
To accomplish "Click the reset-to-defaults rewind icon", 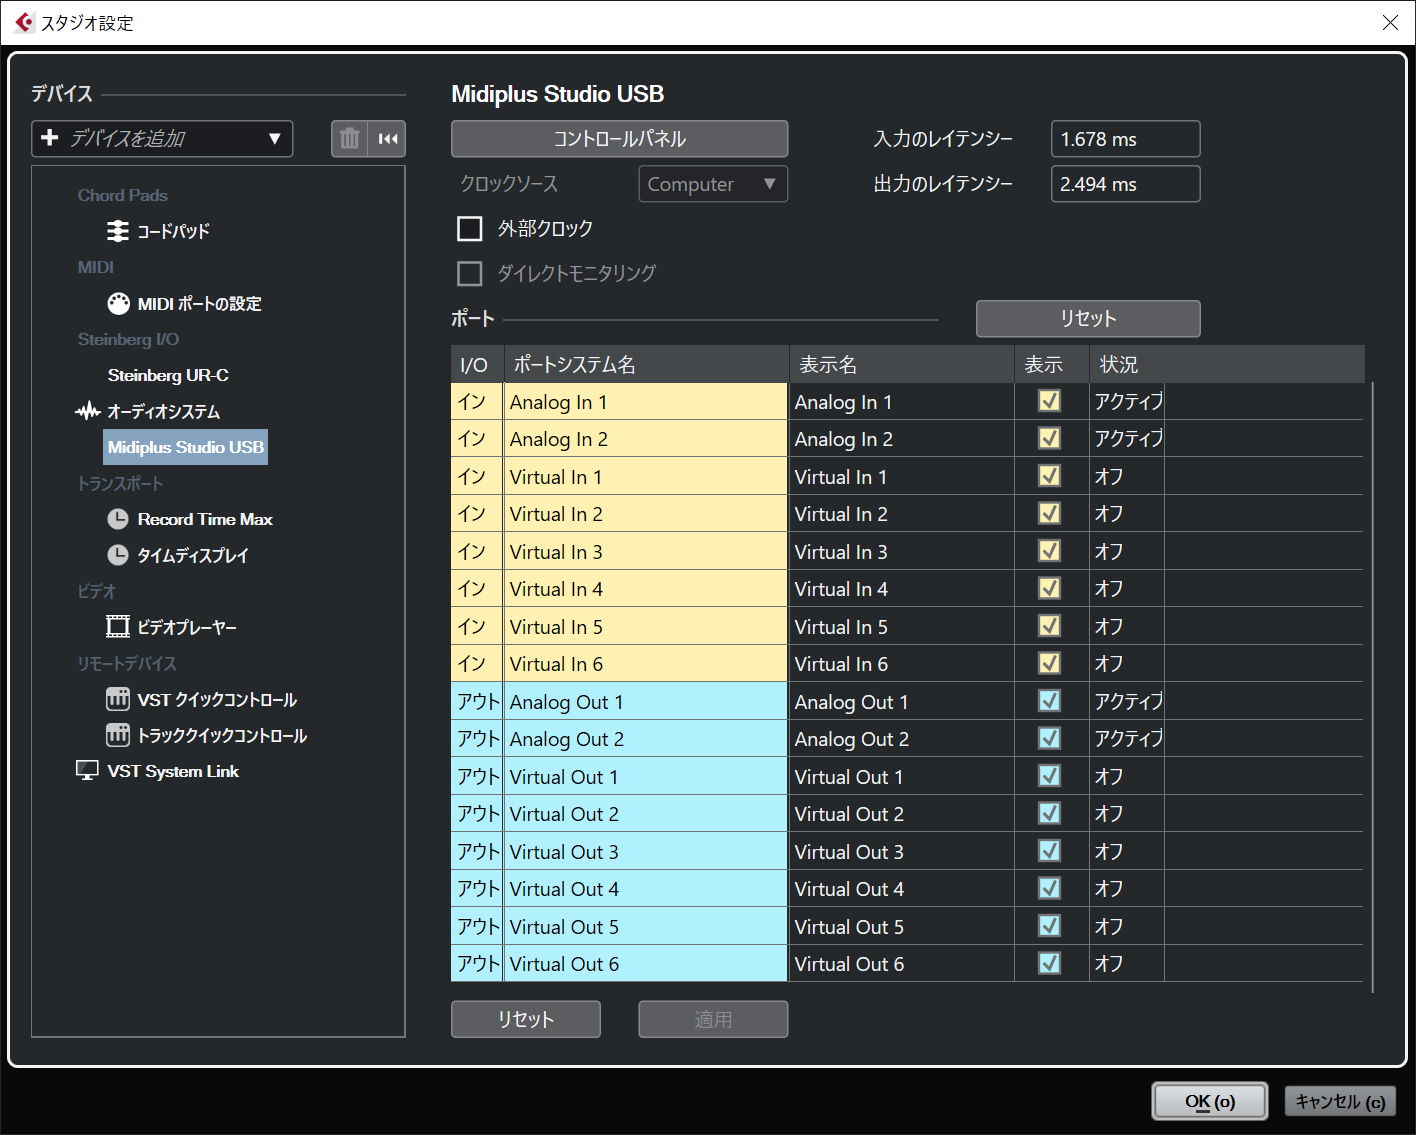I will coord(388,139).
